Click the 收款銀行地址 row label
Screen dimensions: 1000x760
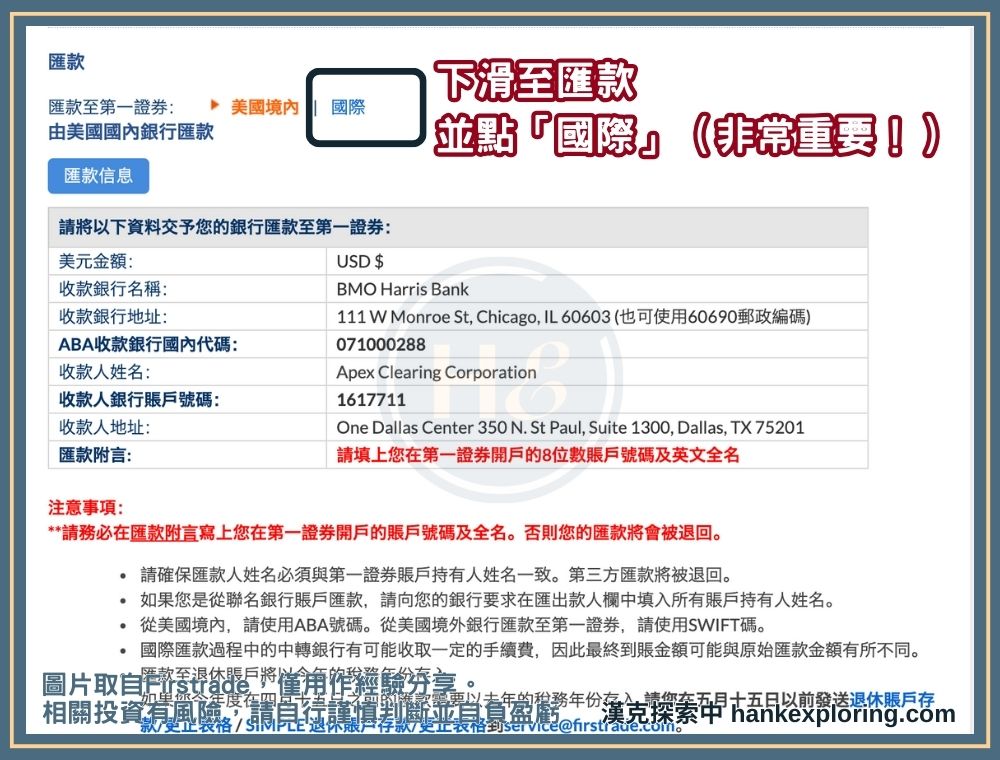coord(113,317)
